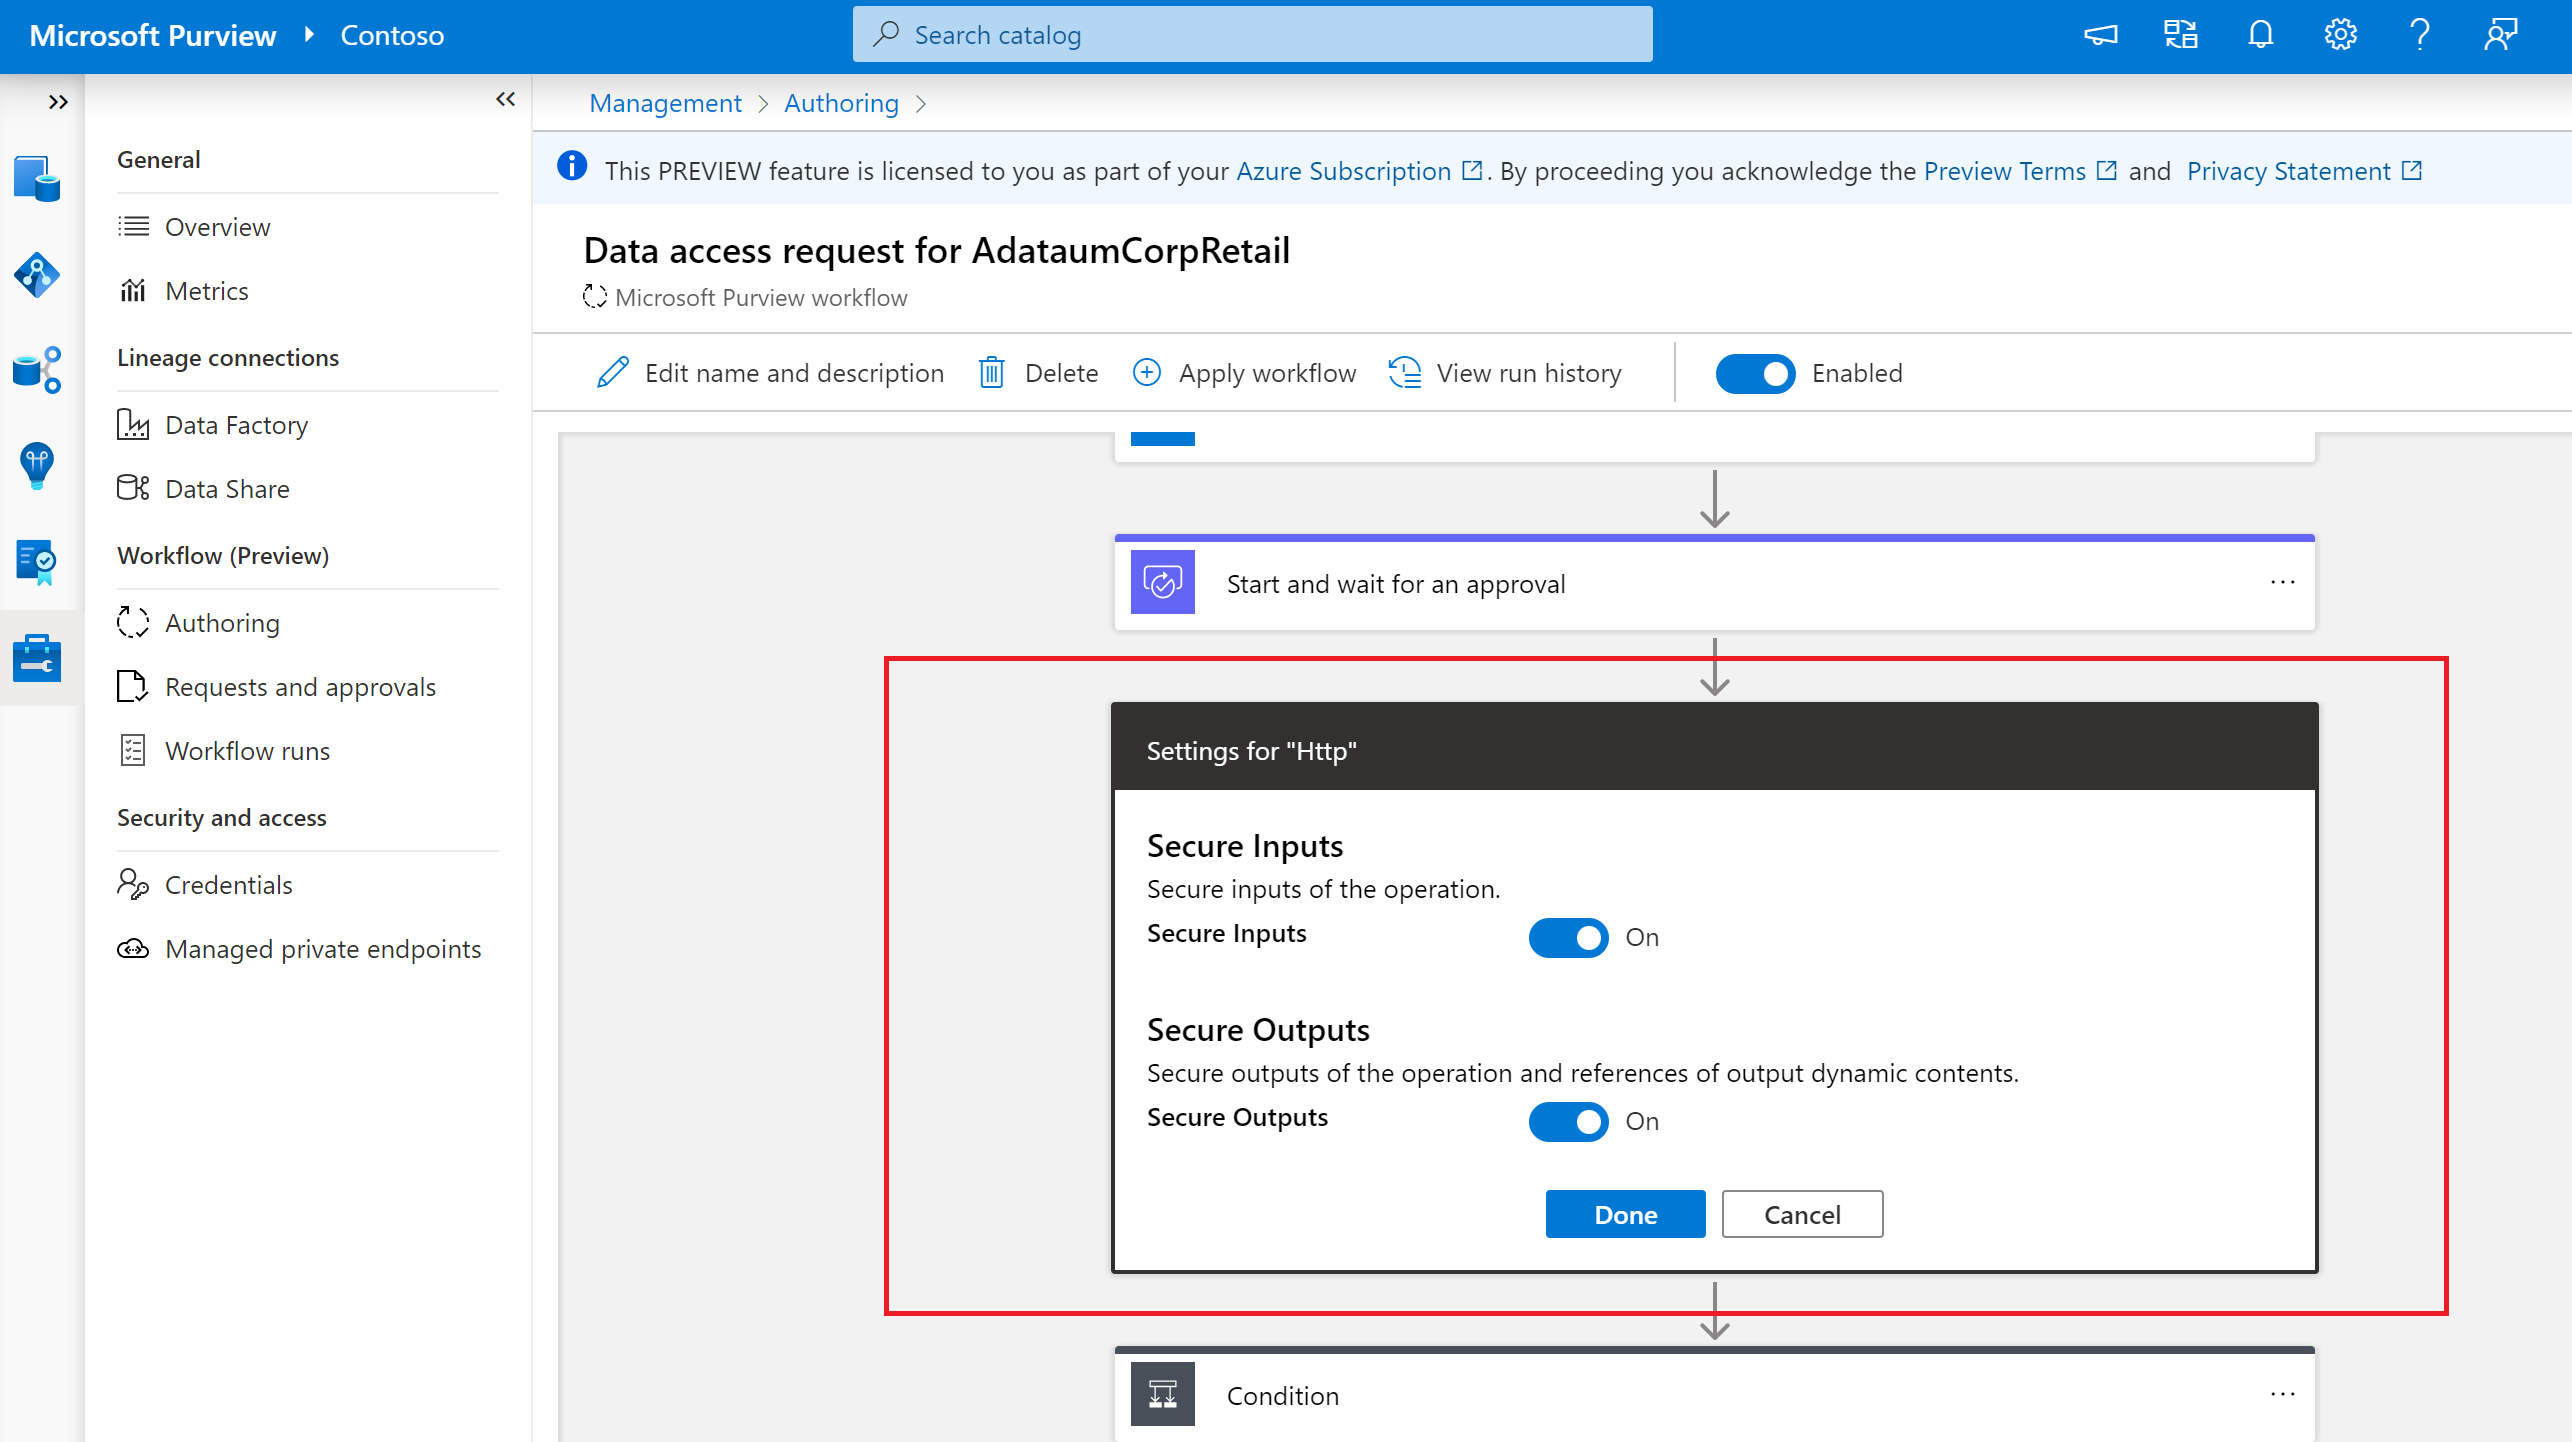Go to Authoring breadcrumb

point(841,103)
